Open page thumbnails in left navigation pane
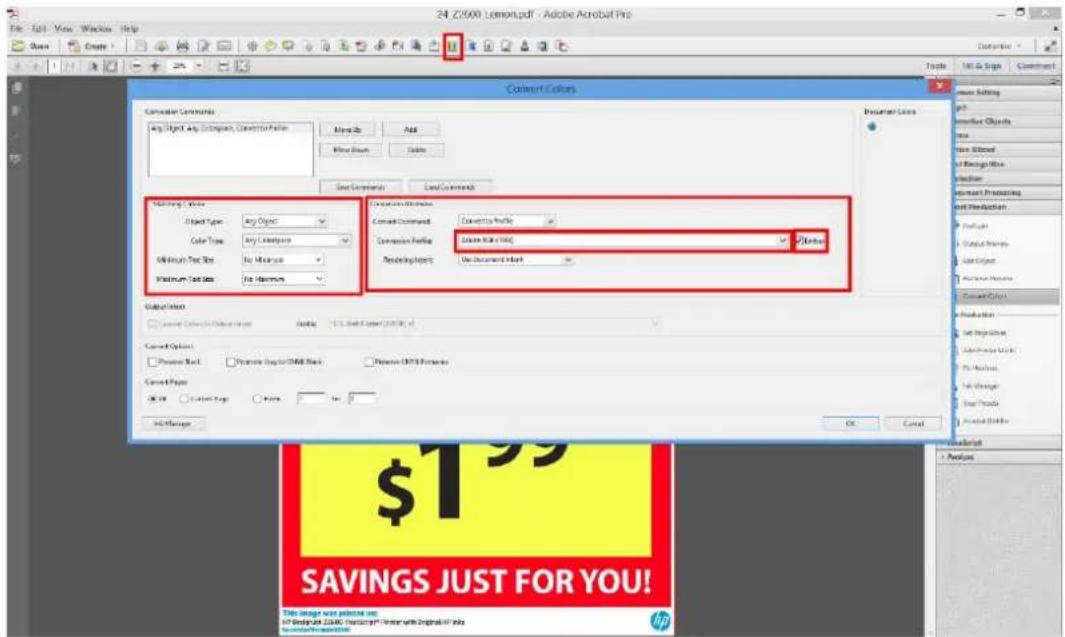1065x637 pixels. (x=17, y=88)
